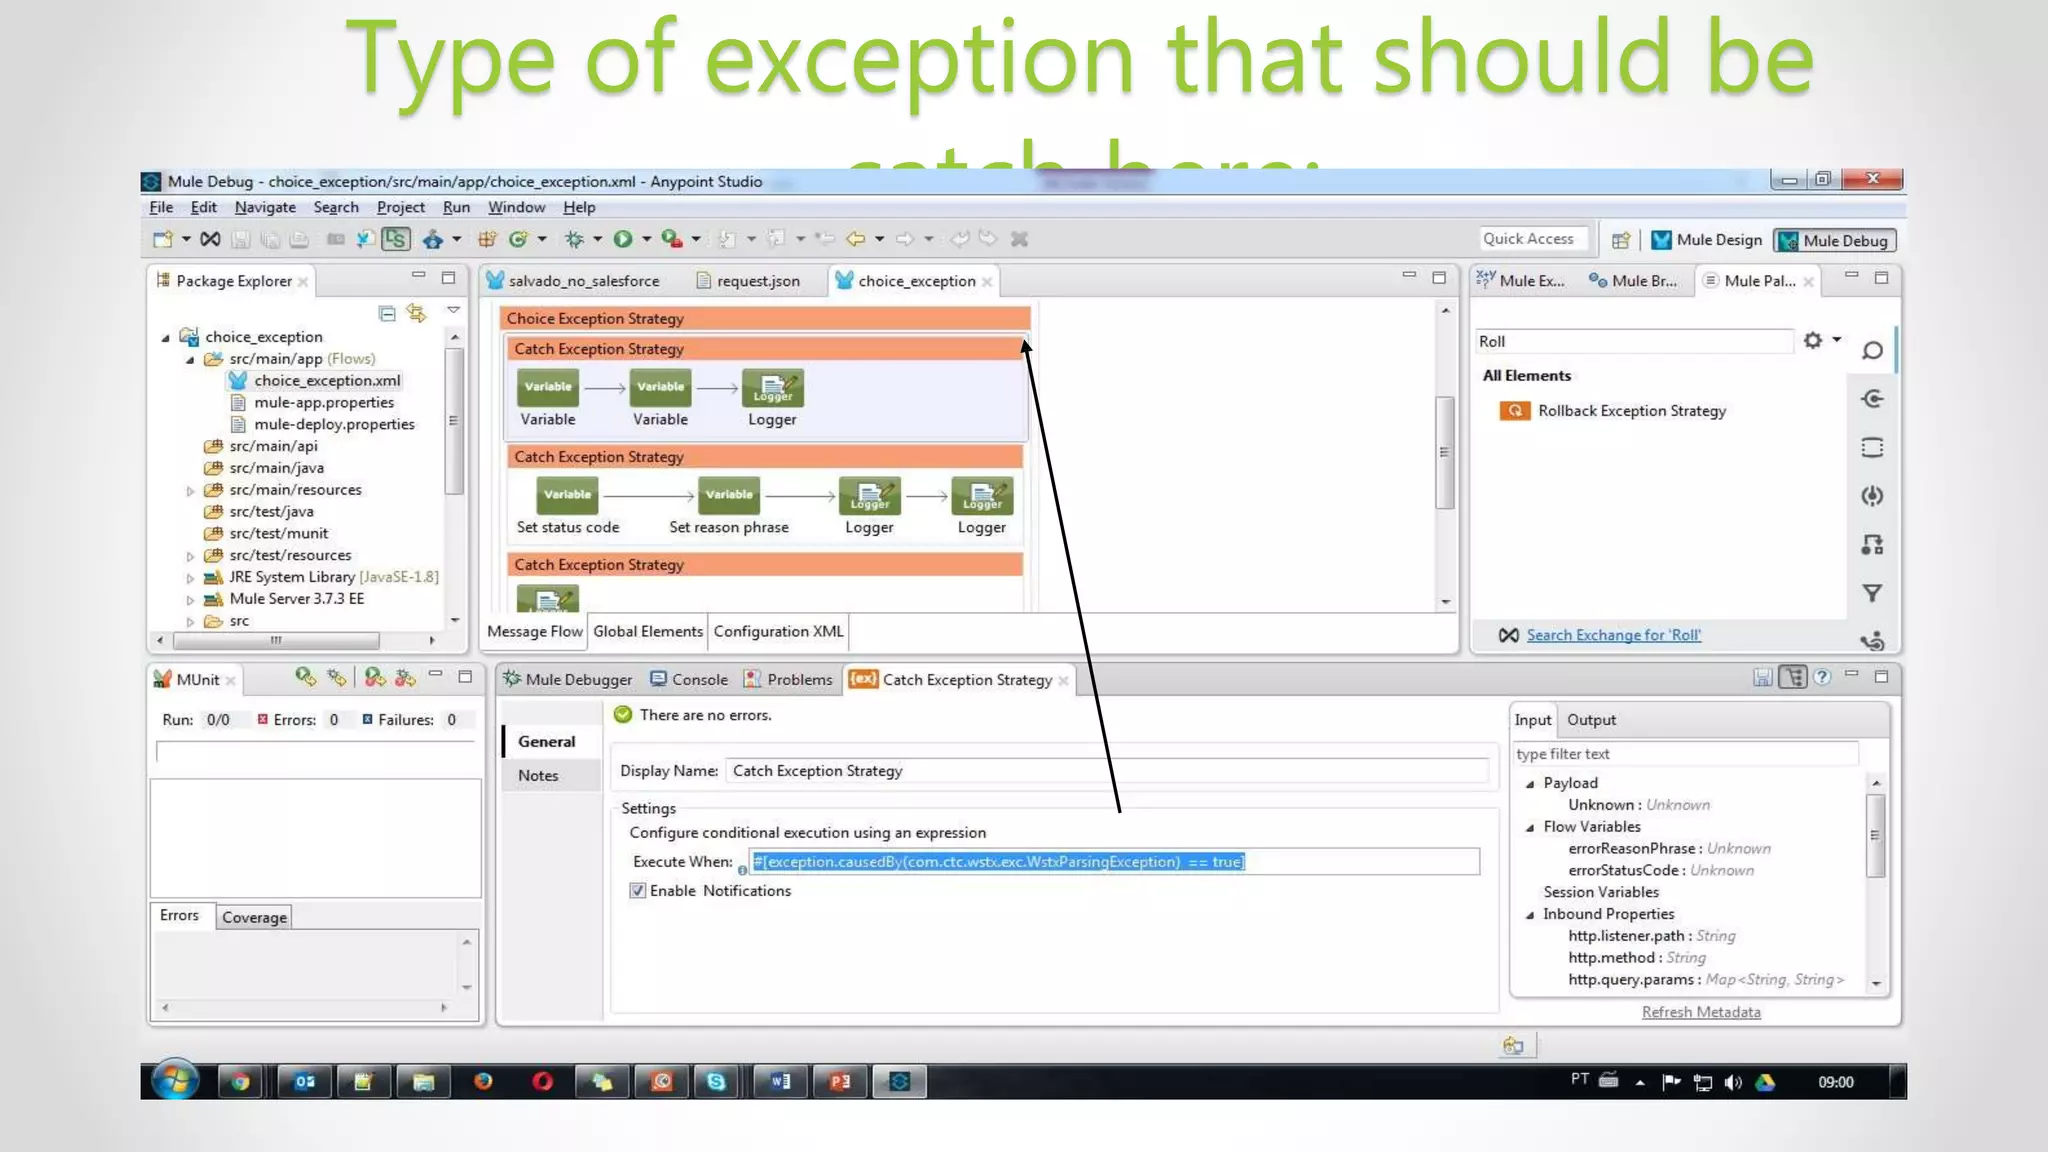Viewport: 2048px width, 1152px height.
Task: Click the New wizard toolbar icon
Action: pyautogui.click(x=162, y=239)
